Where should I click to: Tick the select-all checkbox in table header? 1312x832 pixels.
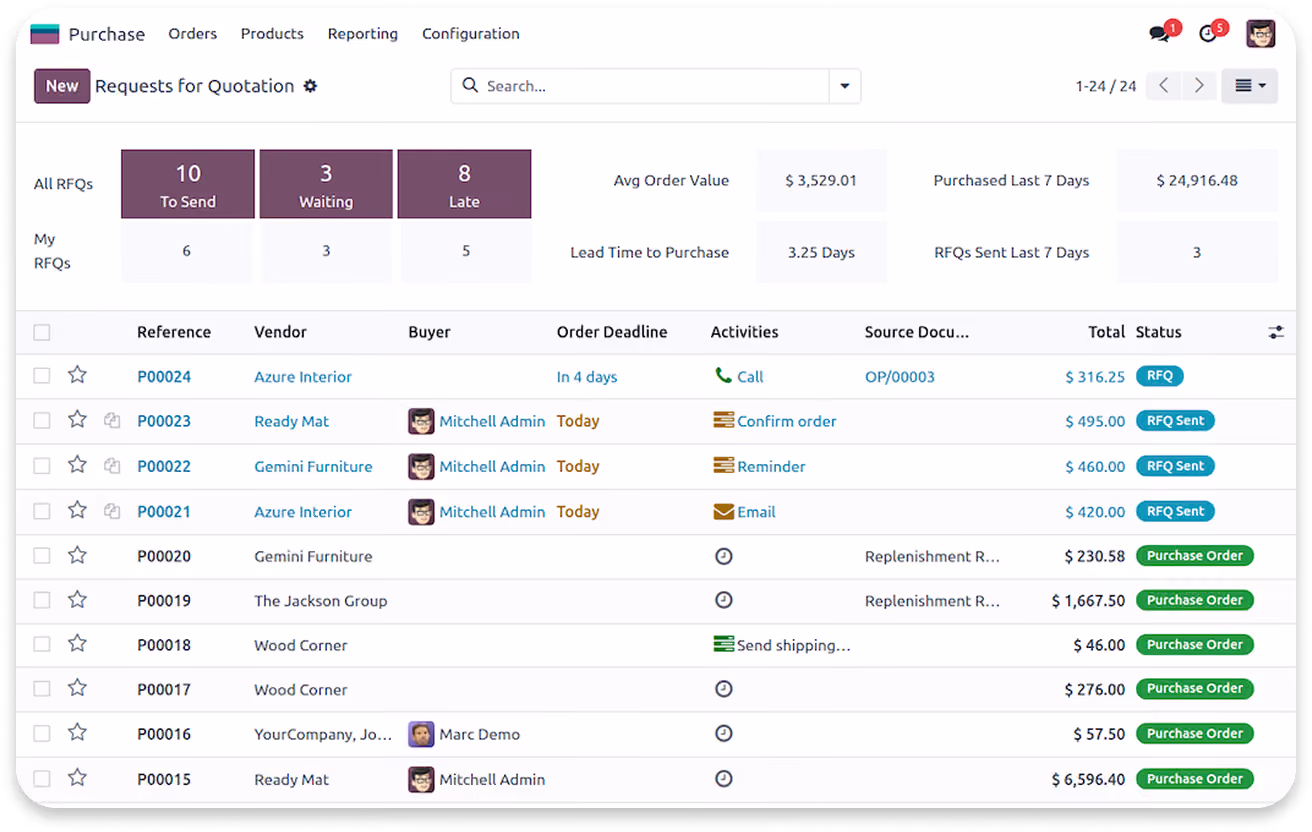click(x=42, y=332)
